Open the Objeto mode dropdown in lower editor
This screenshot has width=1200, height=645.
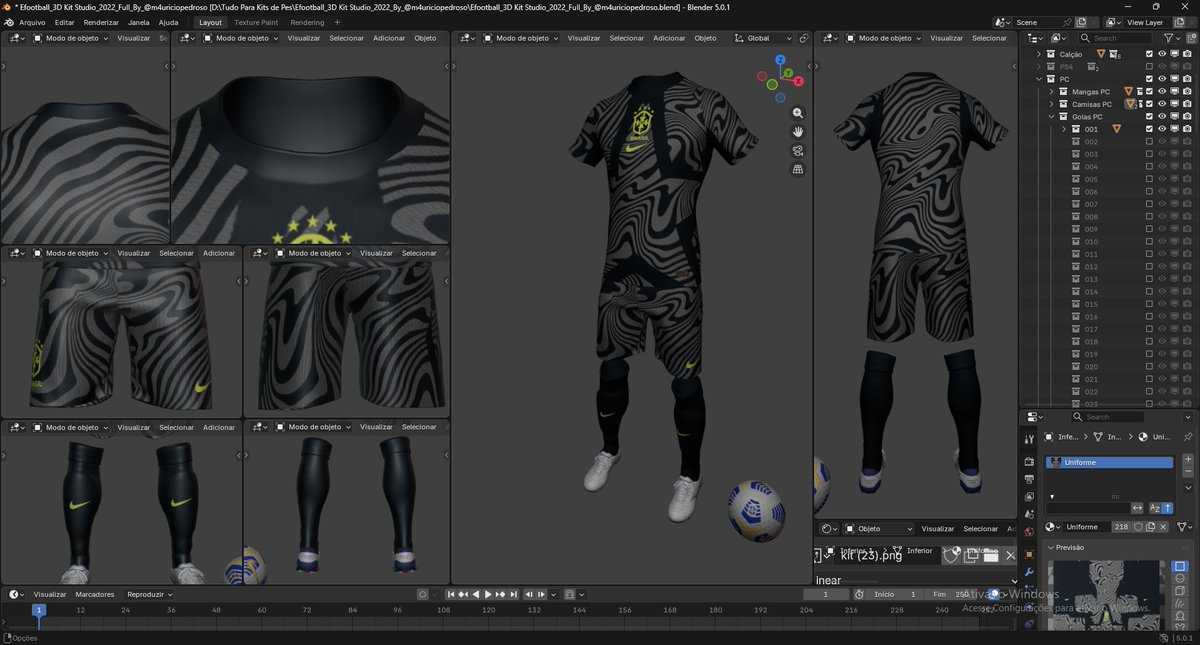click(878, 528)
